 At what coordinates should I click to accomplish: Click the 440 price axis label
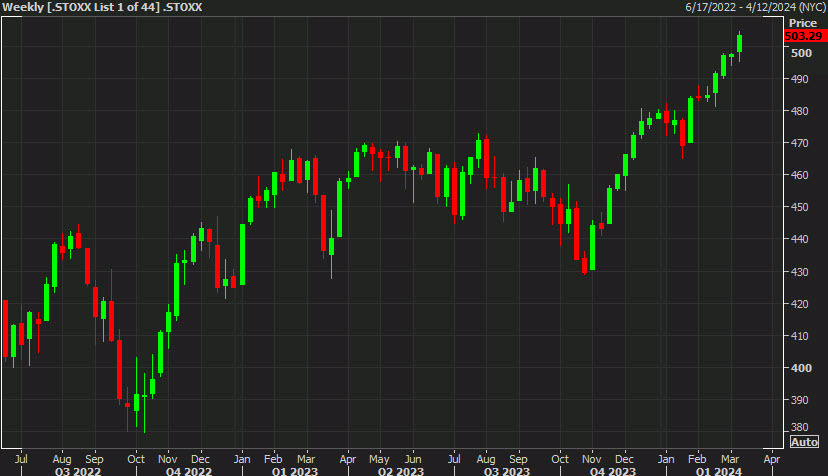[799, 239]
